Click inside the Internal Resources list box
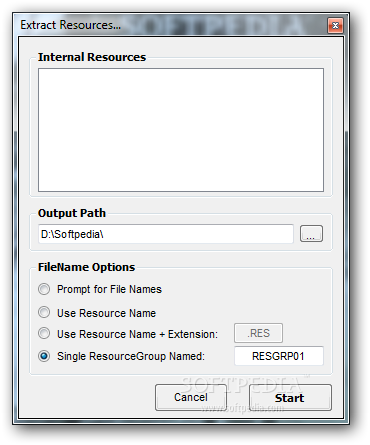This screenshot has width=370, height=445. coord(181,130)
